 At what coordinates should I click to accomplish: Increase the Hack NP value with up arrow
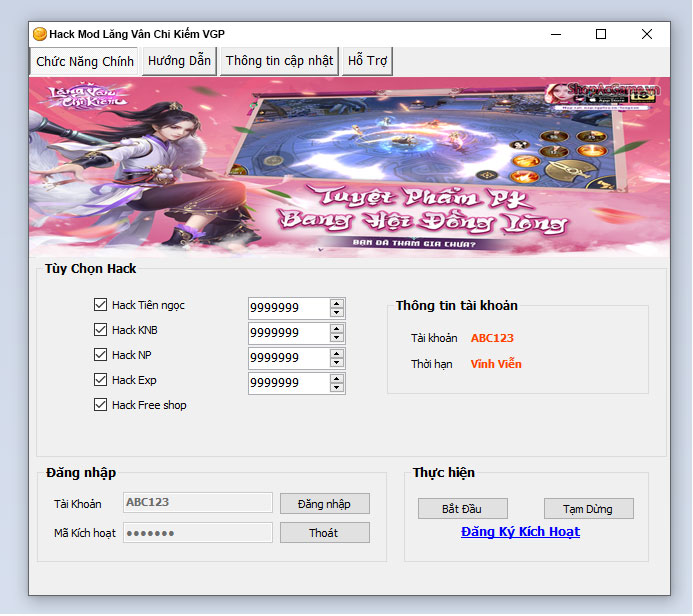pos(337,354)
